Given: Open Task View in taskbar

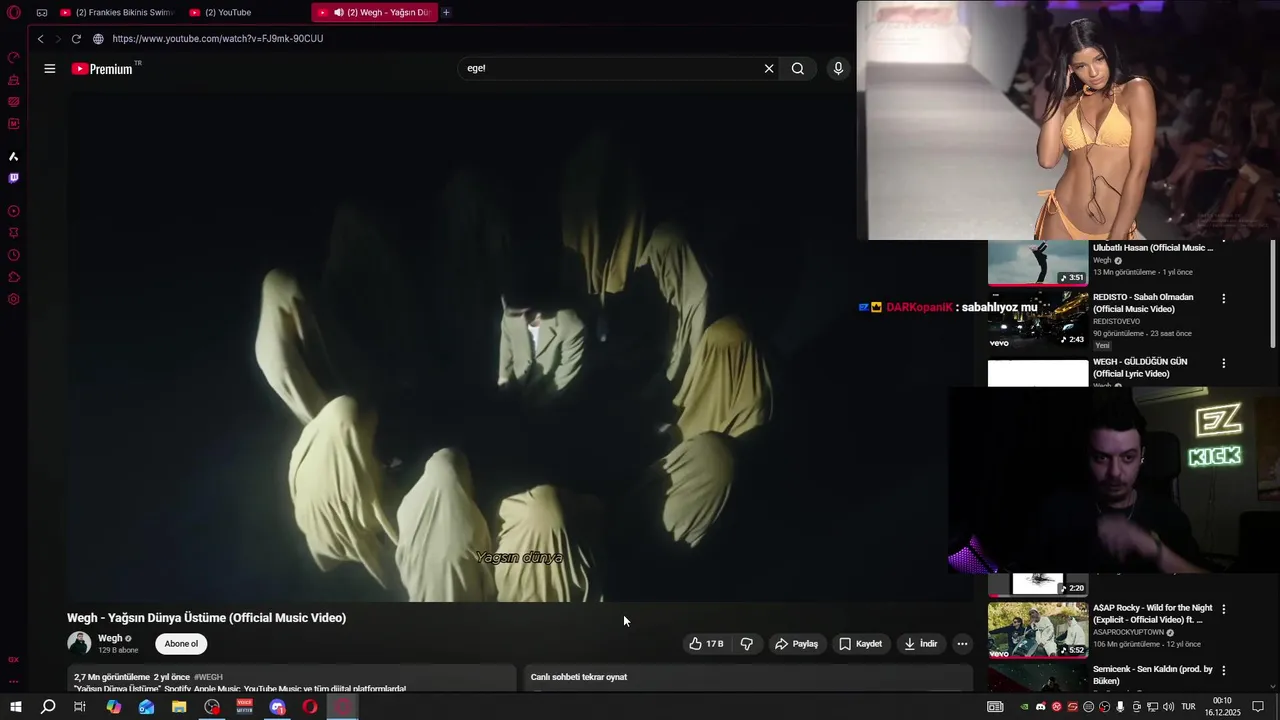Looking at the screenshot, I should coord(80,707).
